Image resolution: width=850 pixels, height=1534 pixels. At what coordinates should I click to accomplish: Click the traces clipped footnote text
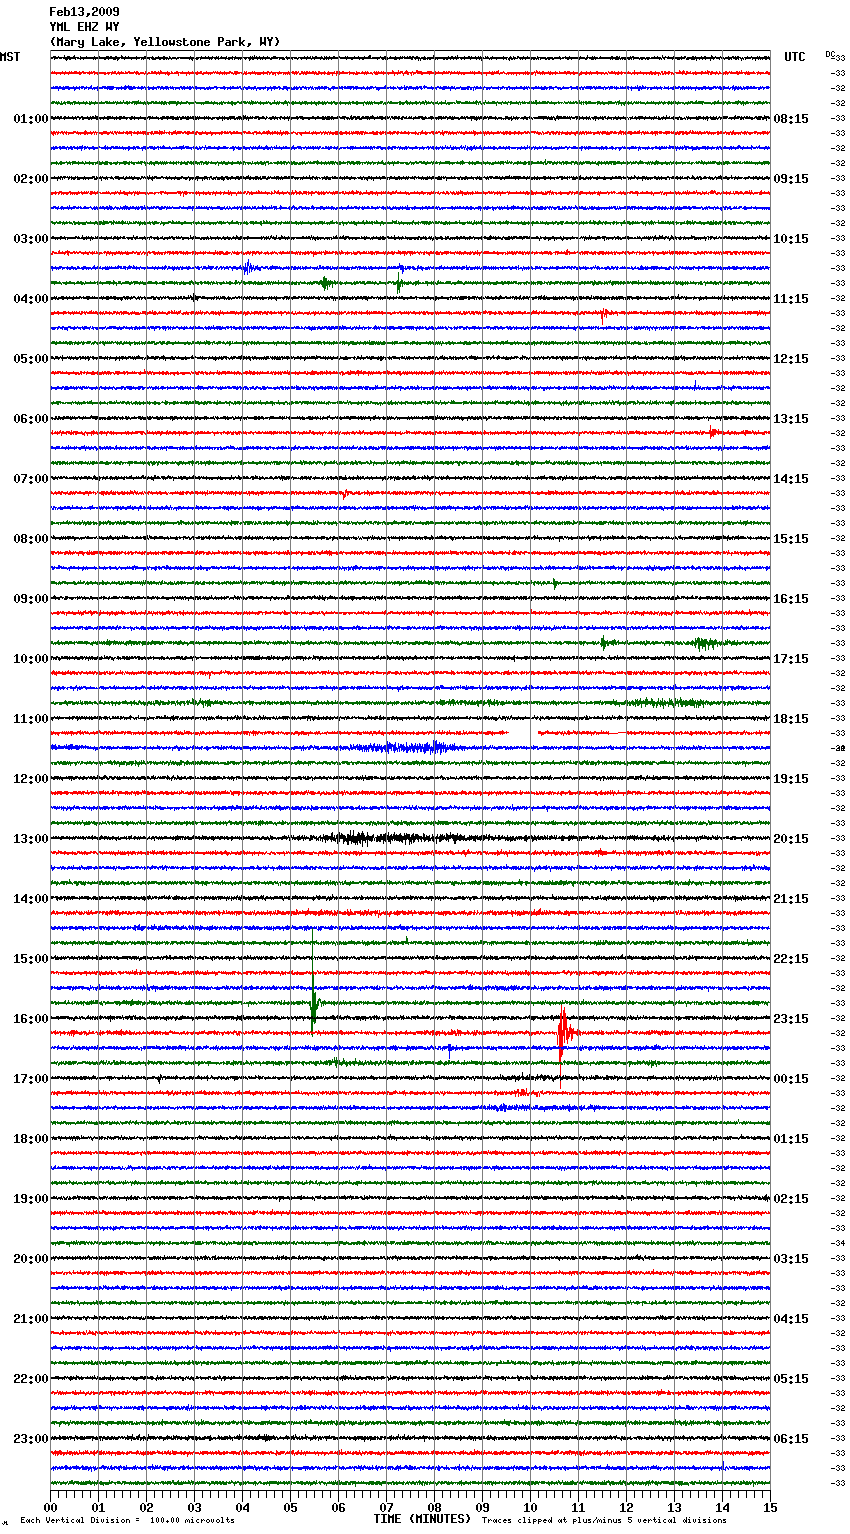tap(604, 1520)
